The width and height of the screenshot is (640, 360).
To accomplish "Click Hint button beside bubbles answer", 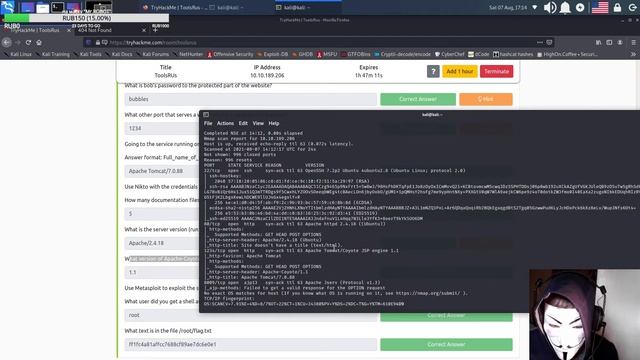I will click(x=486, y=99).
